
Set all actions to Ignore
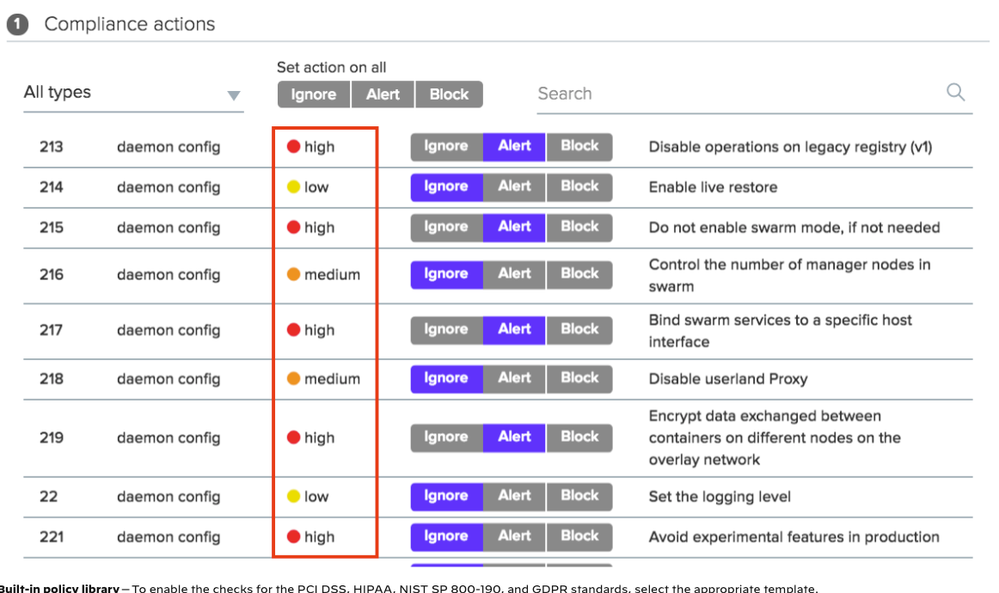[314, 95]
